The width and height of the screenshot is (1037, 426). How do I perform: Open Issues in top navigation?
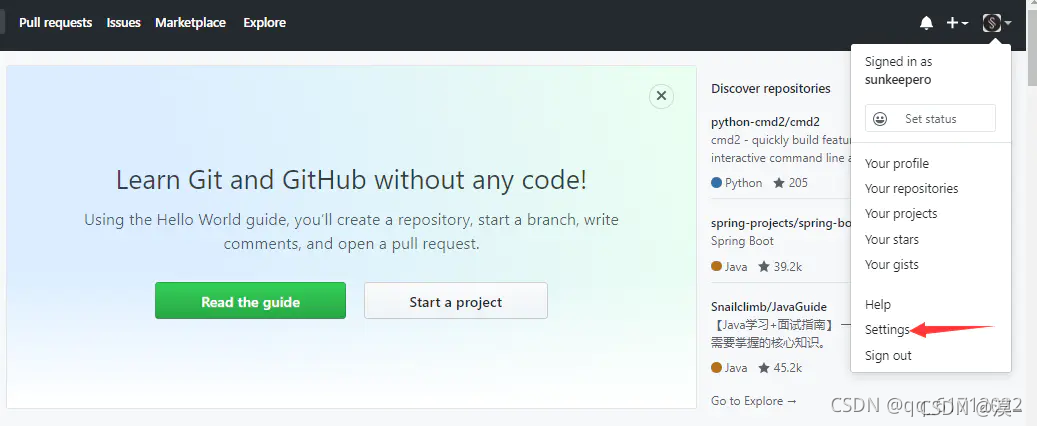(x=124, y=22)
